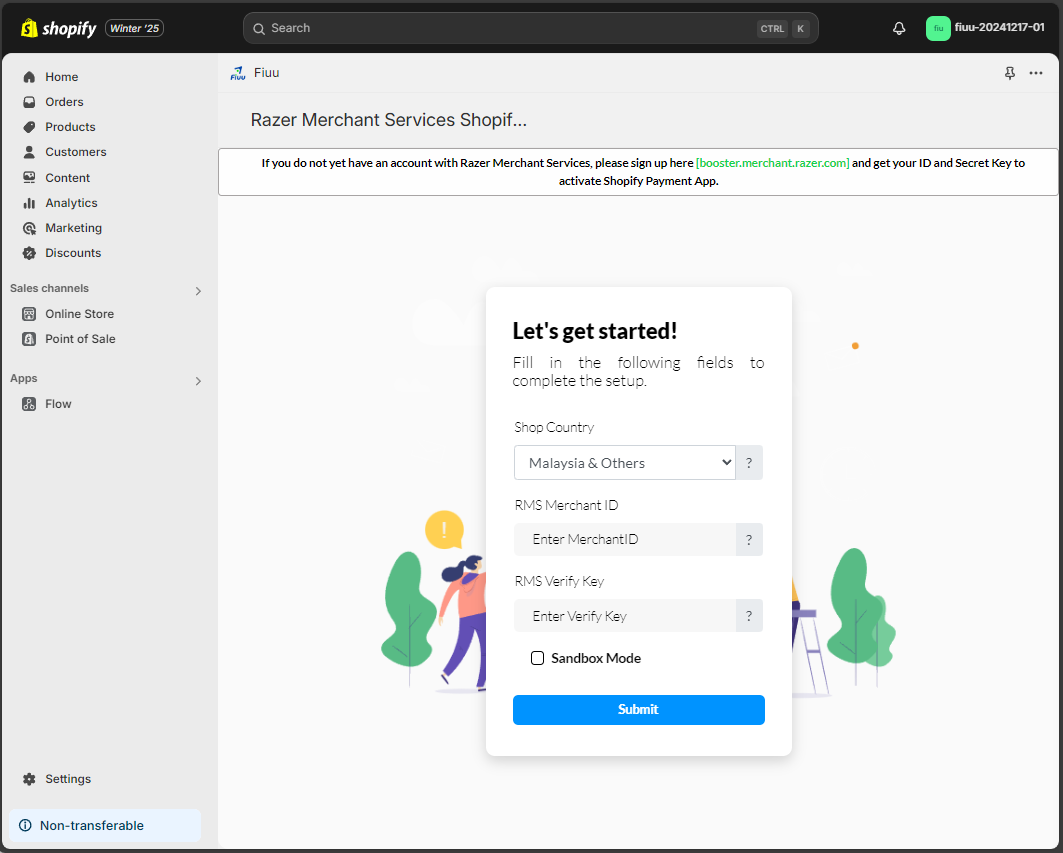Click the Flow app icon
Viewport: 1063px width, 853px height.
(x=29, y=404)
